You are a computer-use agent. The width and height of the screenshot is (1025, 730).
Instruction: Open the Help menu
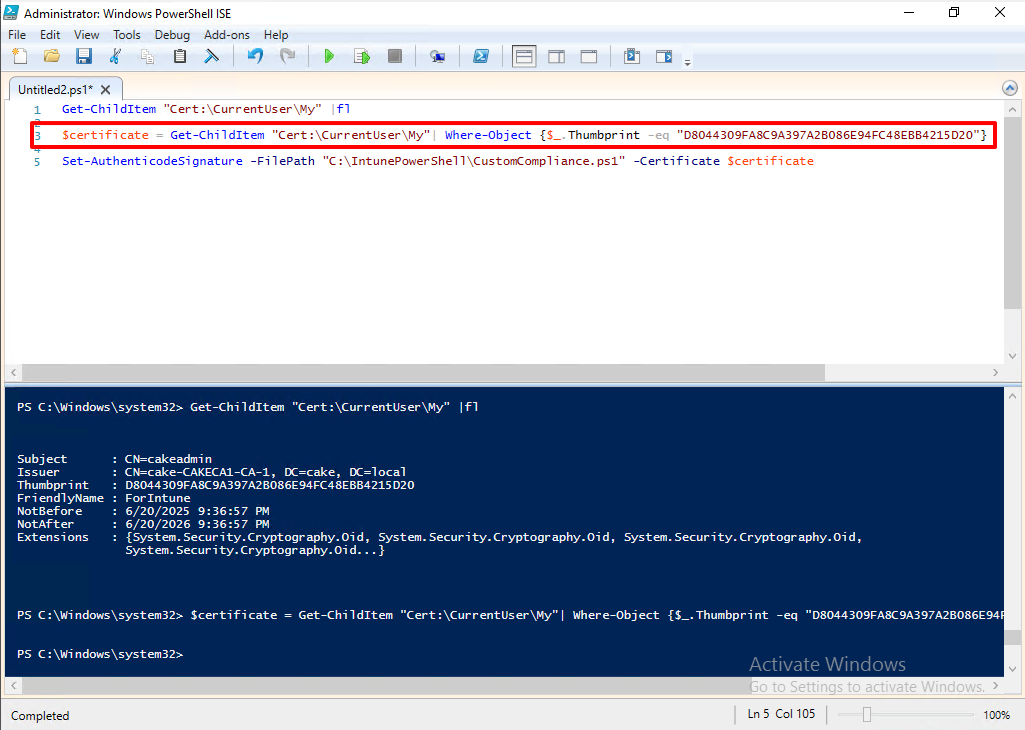click(x=276, y=35)
